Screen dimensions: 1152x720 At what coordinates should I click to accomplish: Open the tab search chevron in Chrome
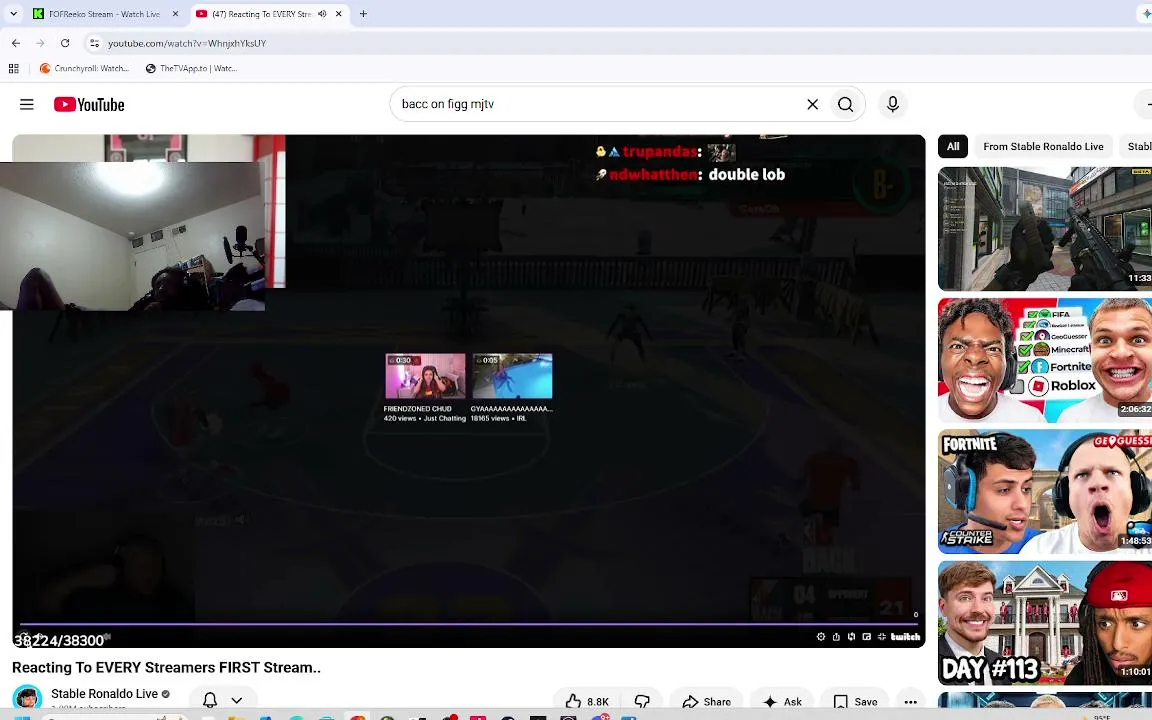(x=13, y=14)
